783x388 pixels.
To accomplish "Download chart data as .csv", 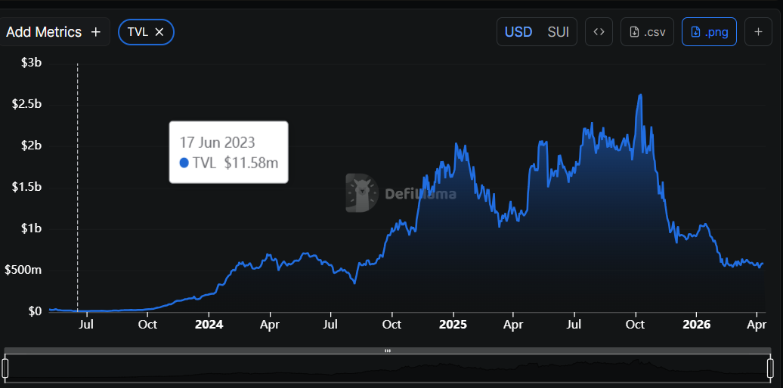I will (647, 32).
